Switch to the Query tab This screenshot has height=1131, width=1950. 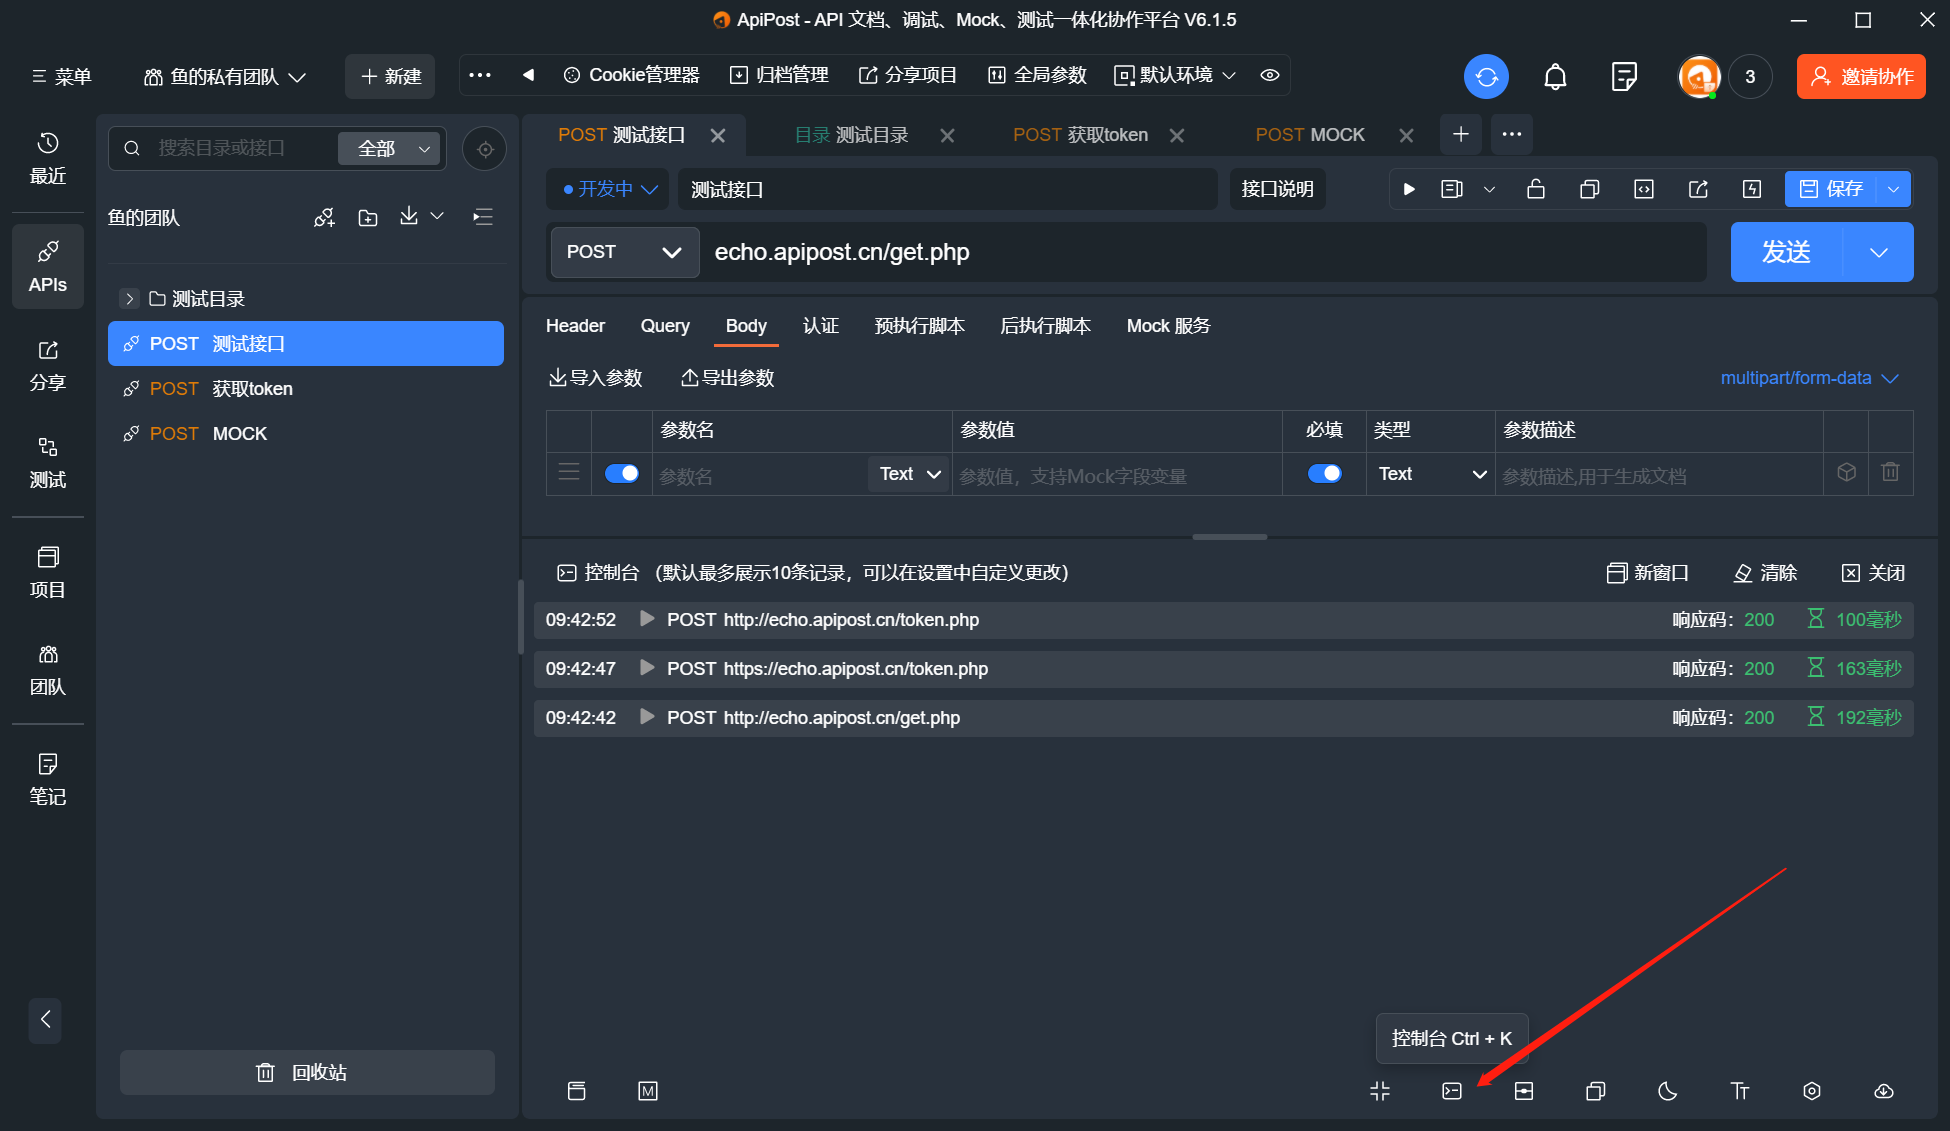pyautogui.click(x=665, y=326)
